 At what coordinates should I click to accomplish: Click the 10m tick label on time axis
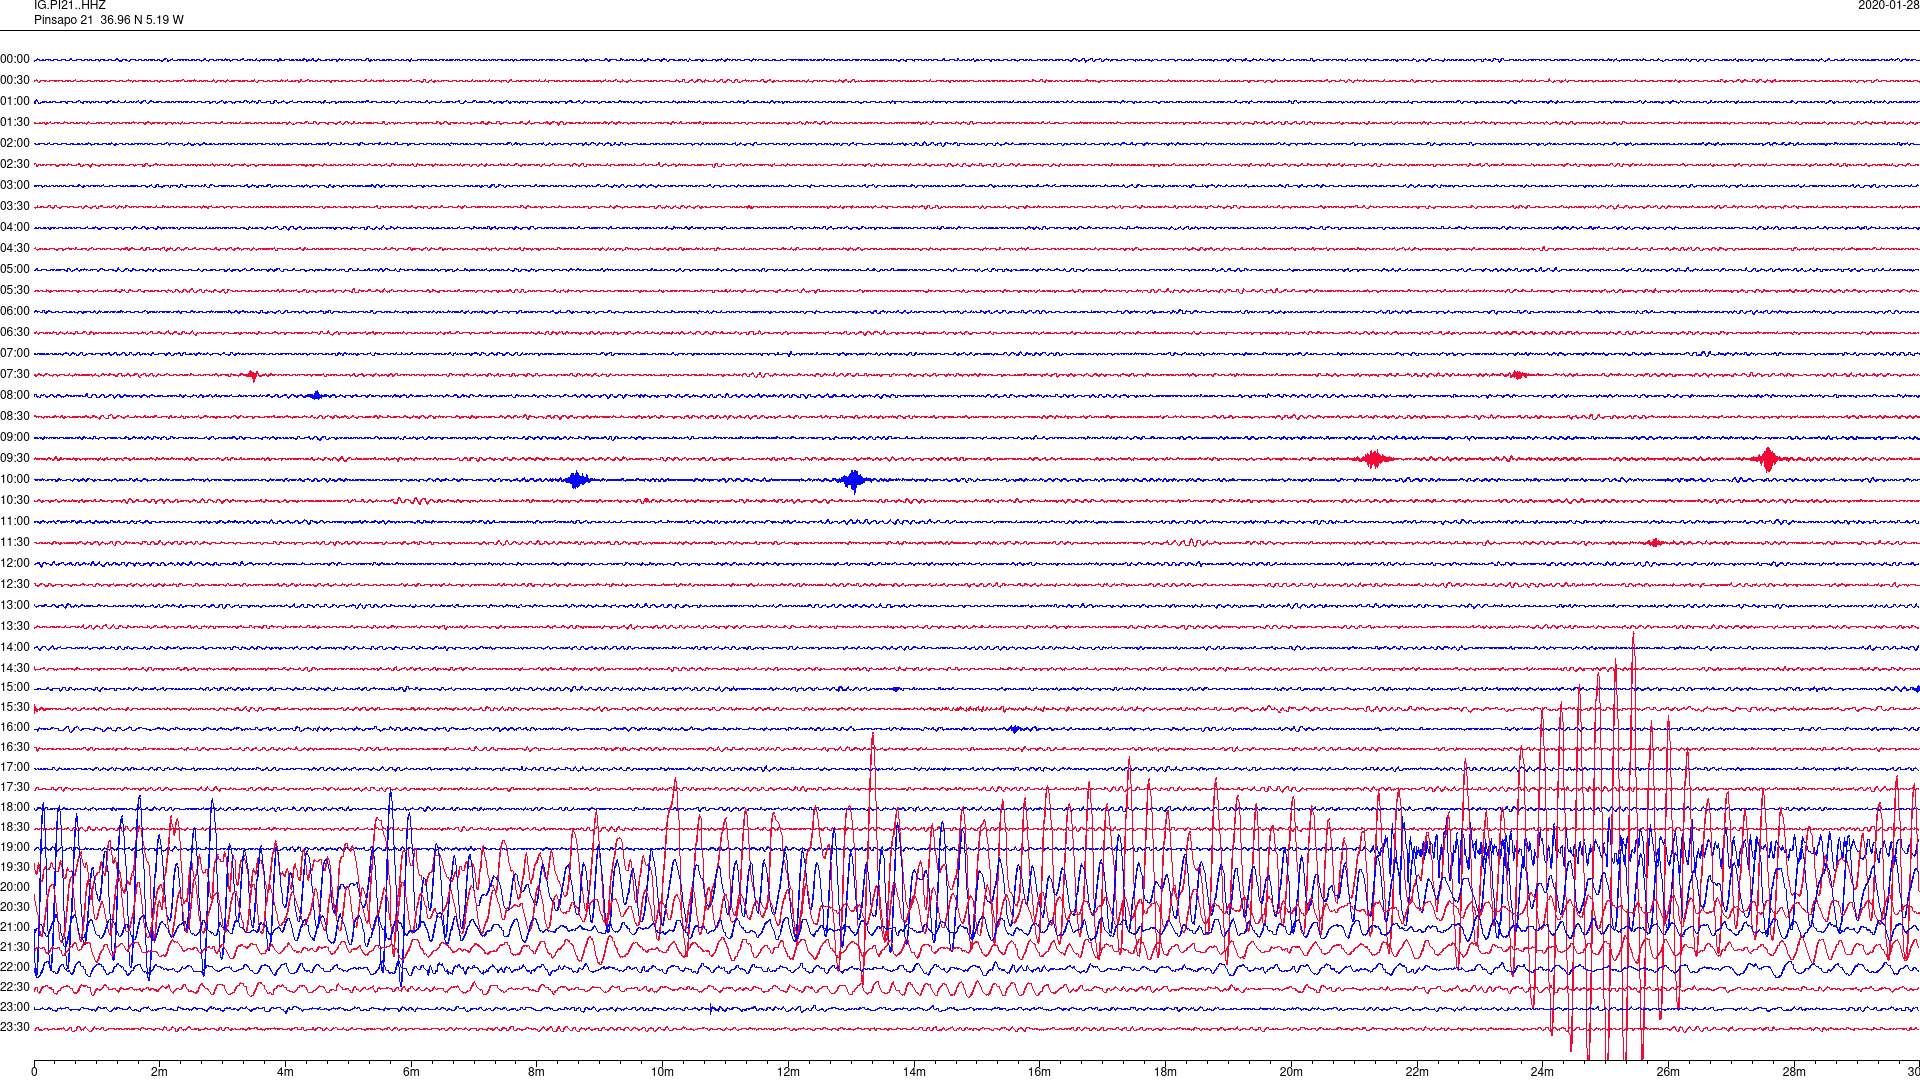coord(662,1073)
